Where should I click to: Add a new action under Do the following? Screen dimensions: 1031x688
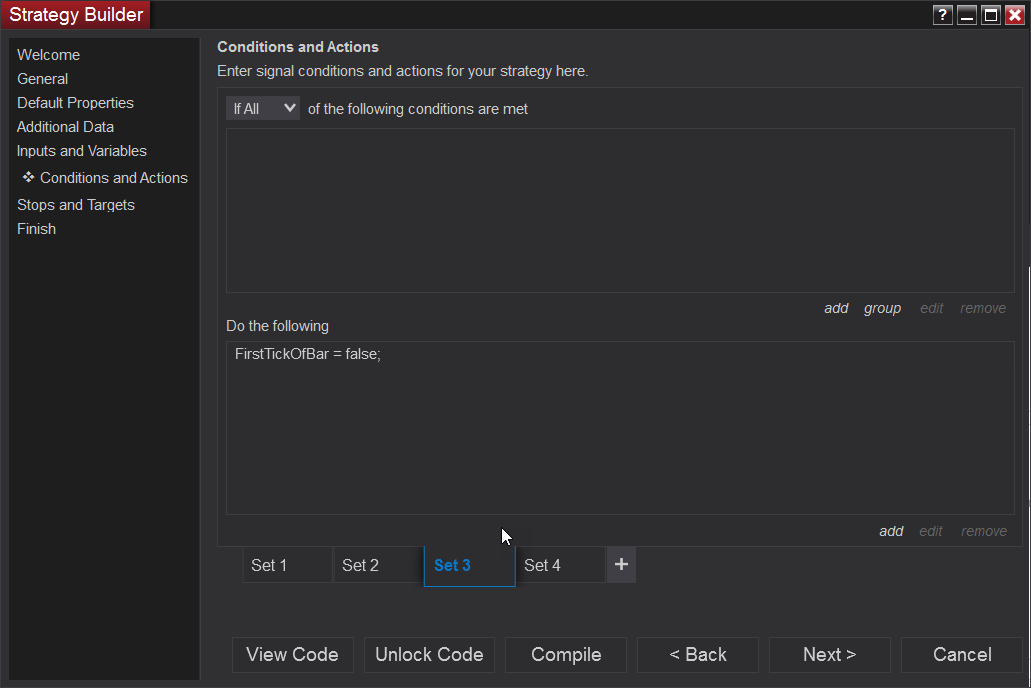point(891,531)
